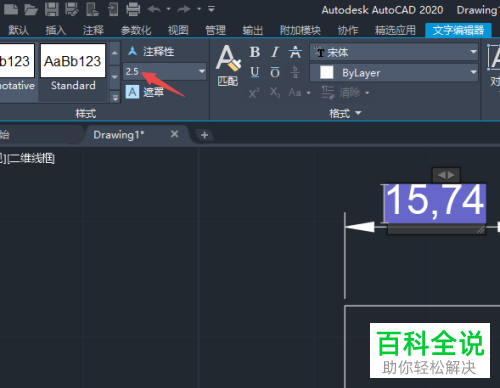Image resolution: width=500 pixels, height=388 pixels.
Task: Open the 插入 ribbon tab
Action: click(56, 31)
